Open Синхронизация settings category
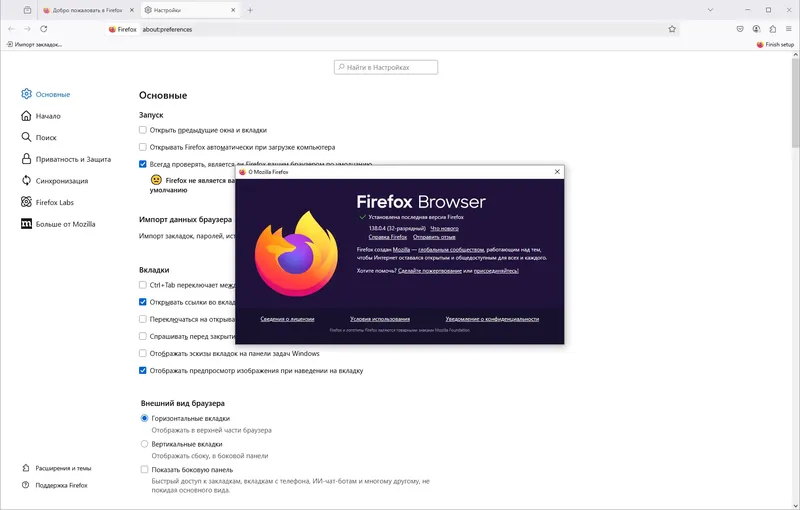 point(55,181)
